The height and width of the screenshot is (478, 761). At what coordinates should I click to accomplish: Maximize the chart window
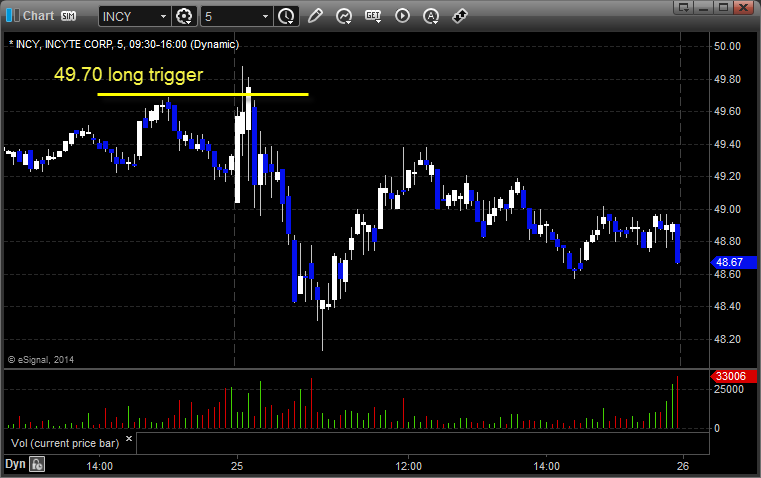(x=724, y=7)
